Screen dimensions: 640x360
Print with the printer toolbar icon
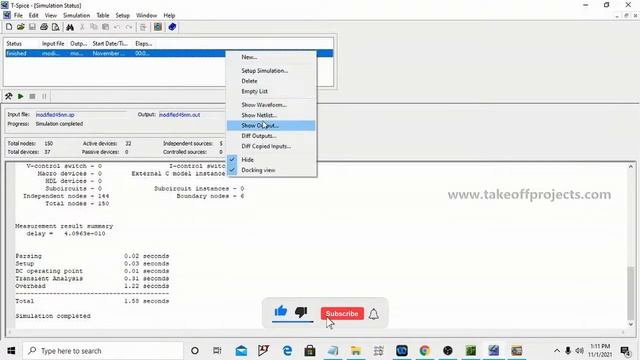coord(44,27)
